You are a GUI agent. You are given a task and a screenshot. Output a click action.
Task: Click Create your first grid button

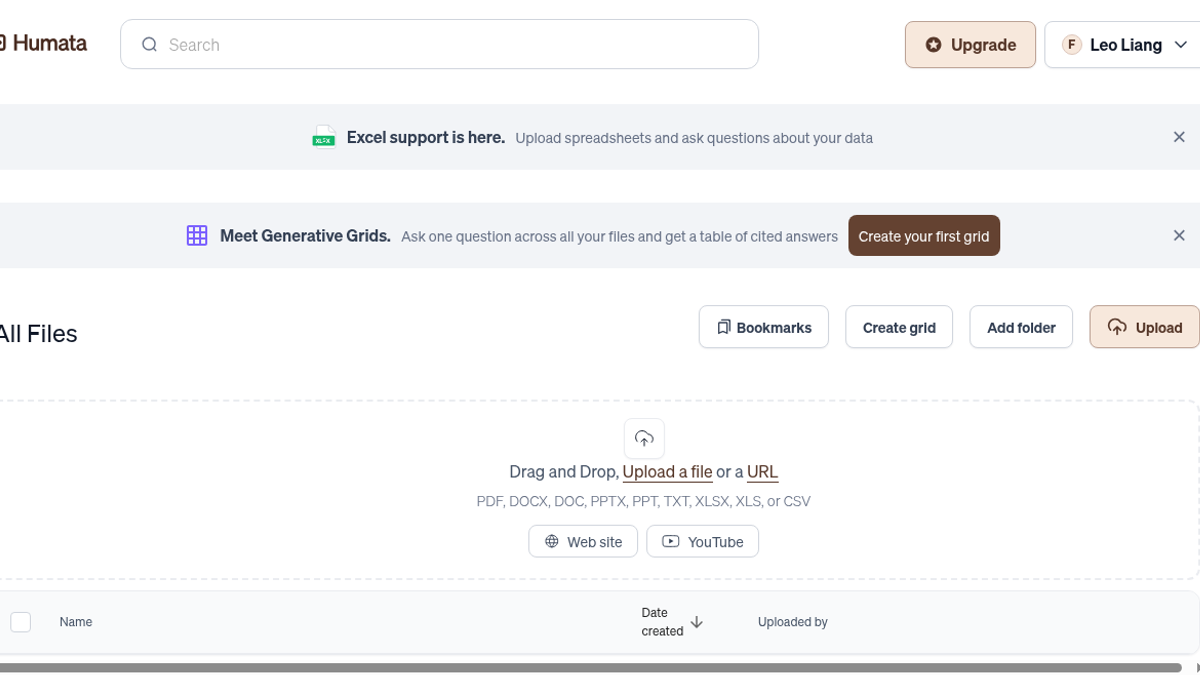(924, 236)
